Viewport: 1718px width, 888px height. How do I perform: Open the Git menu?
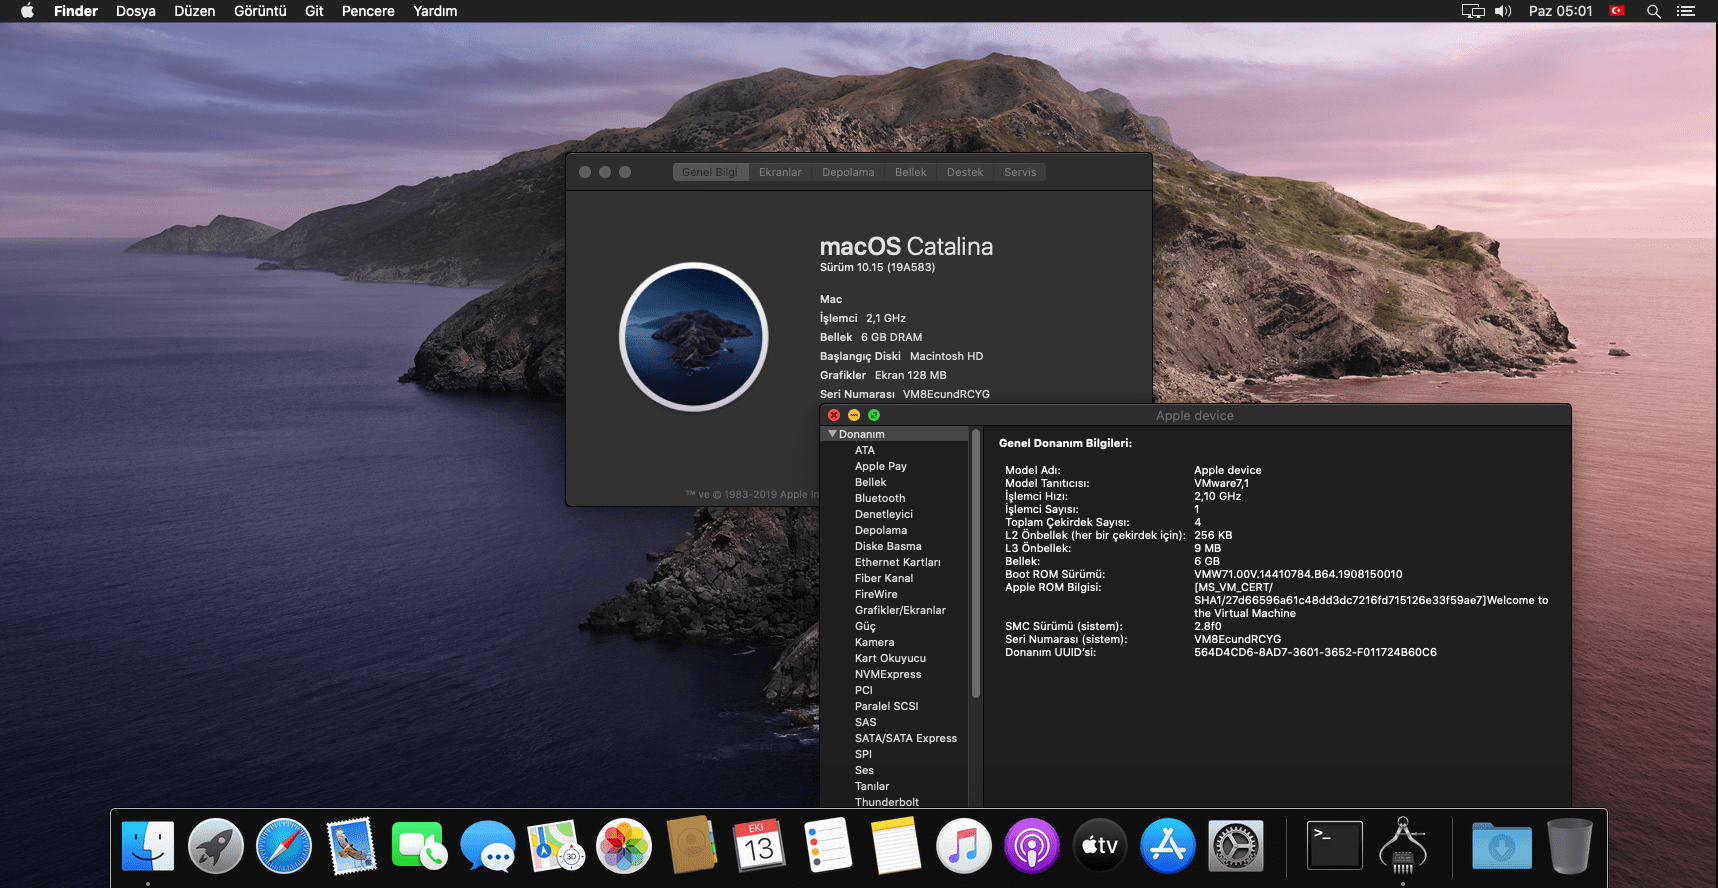point(314,11)
